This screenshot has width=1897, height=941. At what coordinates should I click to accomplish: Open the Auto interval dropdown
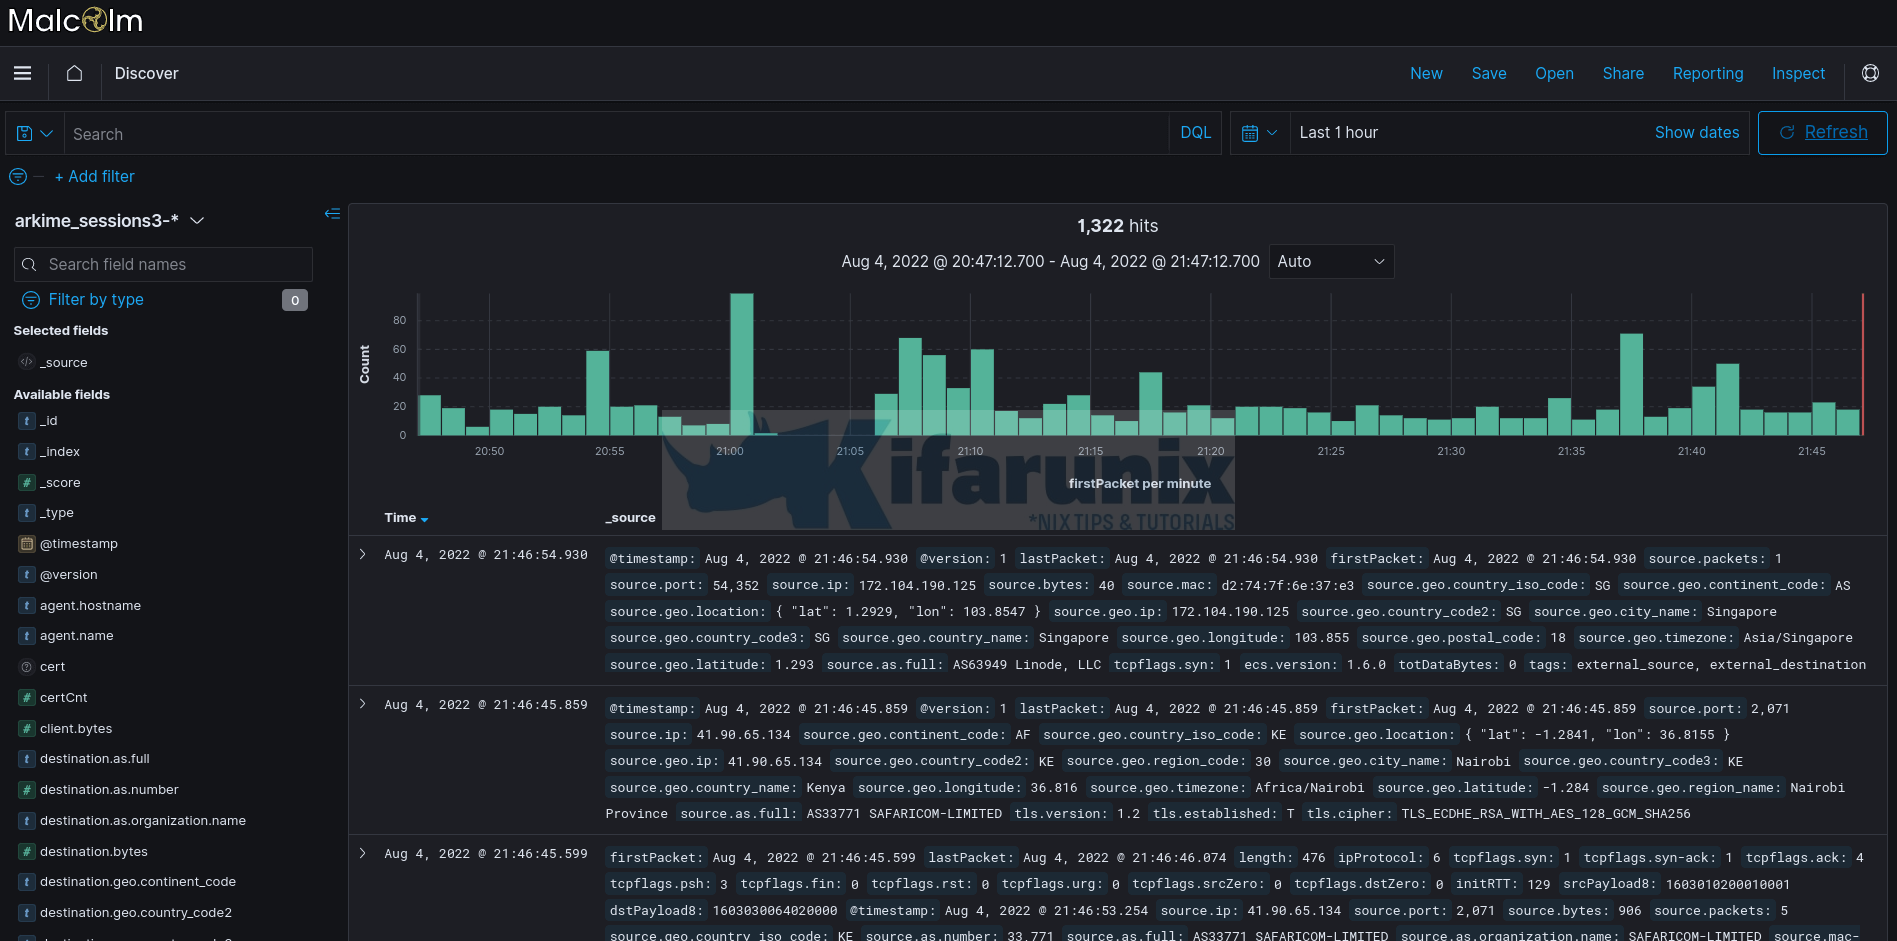point(1331,261)
